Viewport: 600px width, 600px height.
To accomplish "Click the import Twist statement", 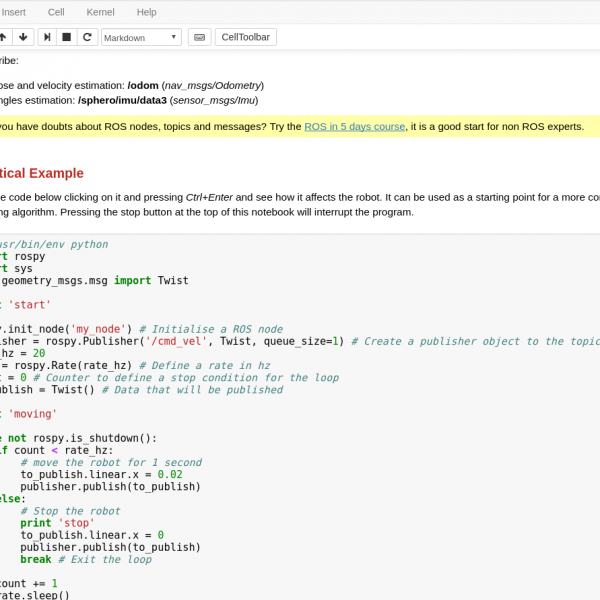I will click(x=151, y=280).
